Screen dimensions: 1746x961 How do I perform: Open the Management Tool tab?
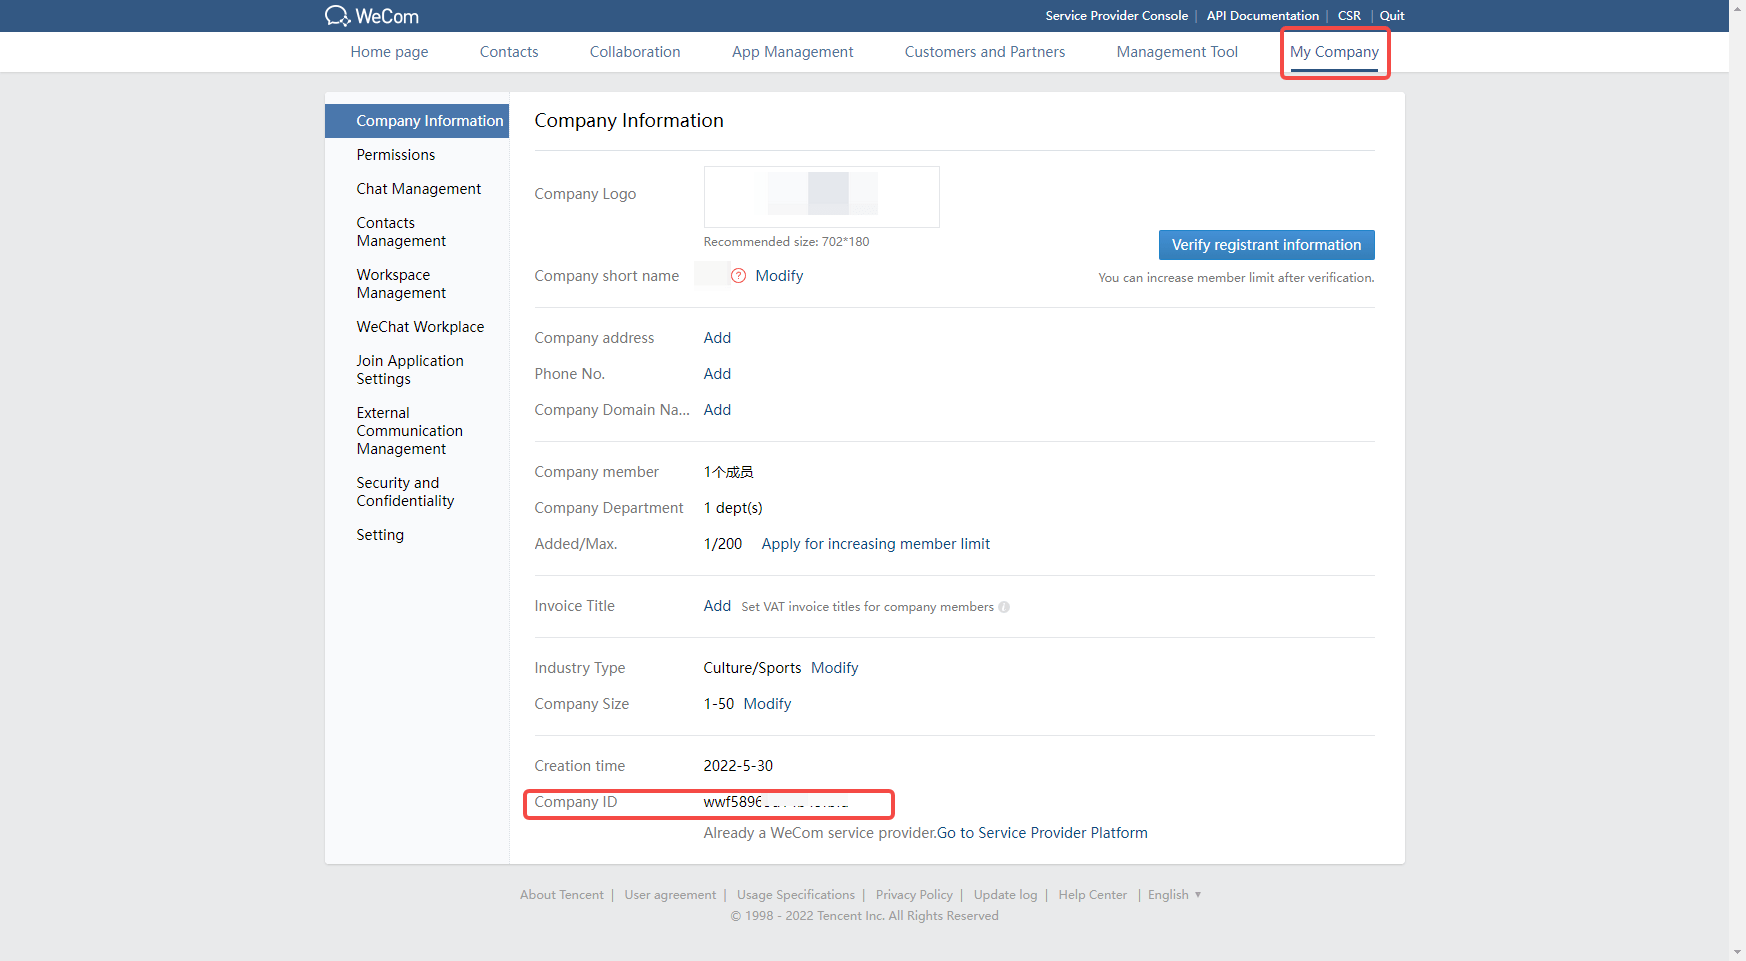(1176, 52)
